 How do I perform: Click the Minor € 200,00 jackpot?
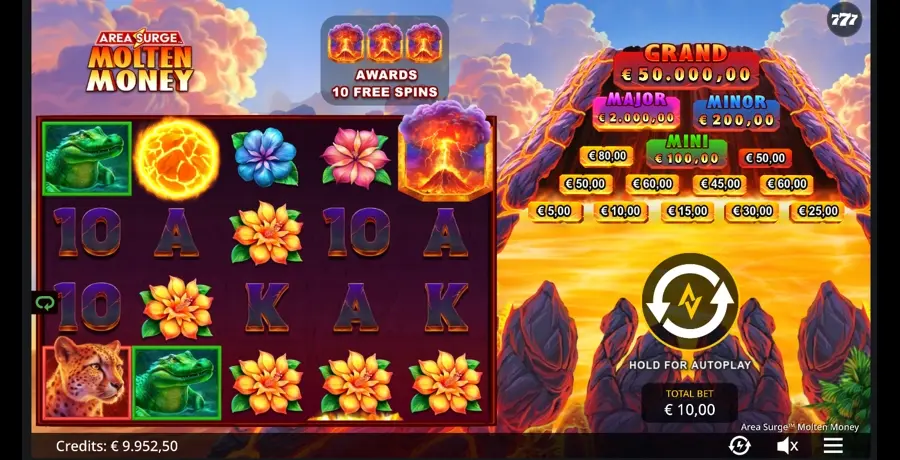coord(736,113)
